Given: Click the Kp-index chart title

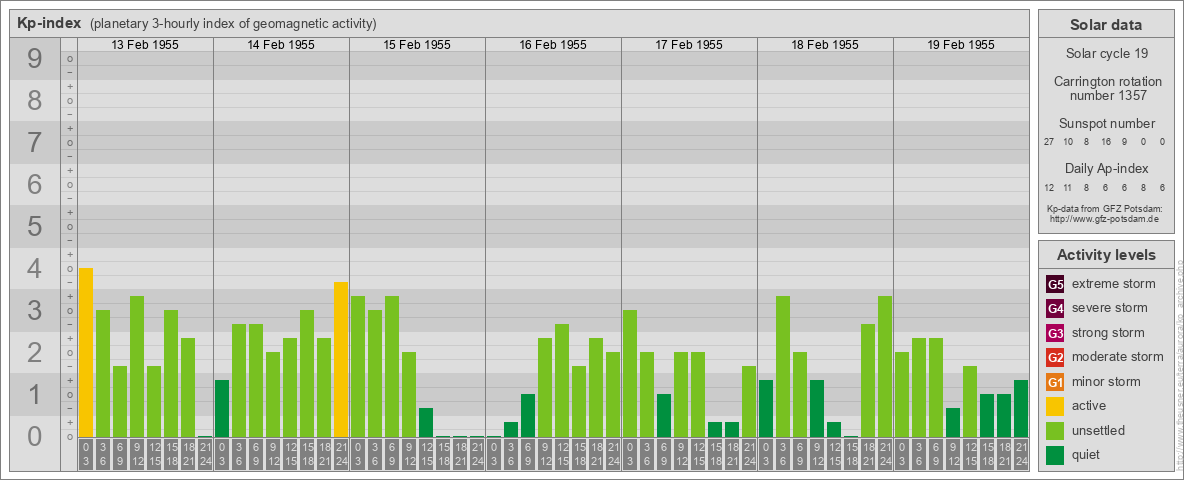Looking at the screenshot, I should click(x=49, y=23).
